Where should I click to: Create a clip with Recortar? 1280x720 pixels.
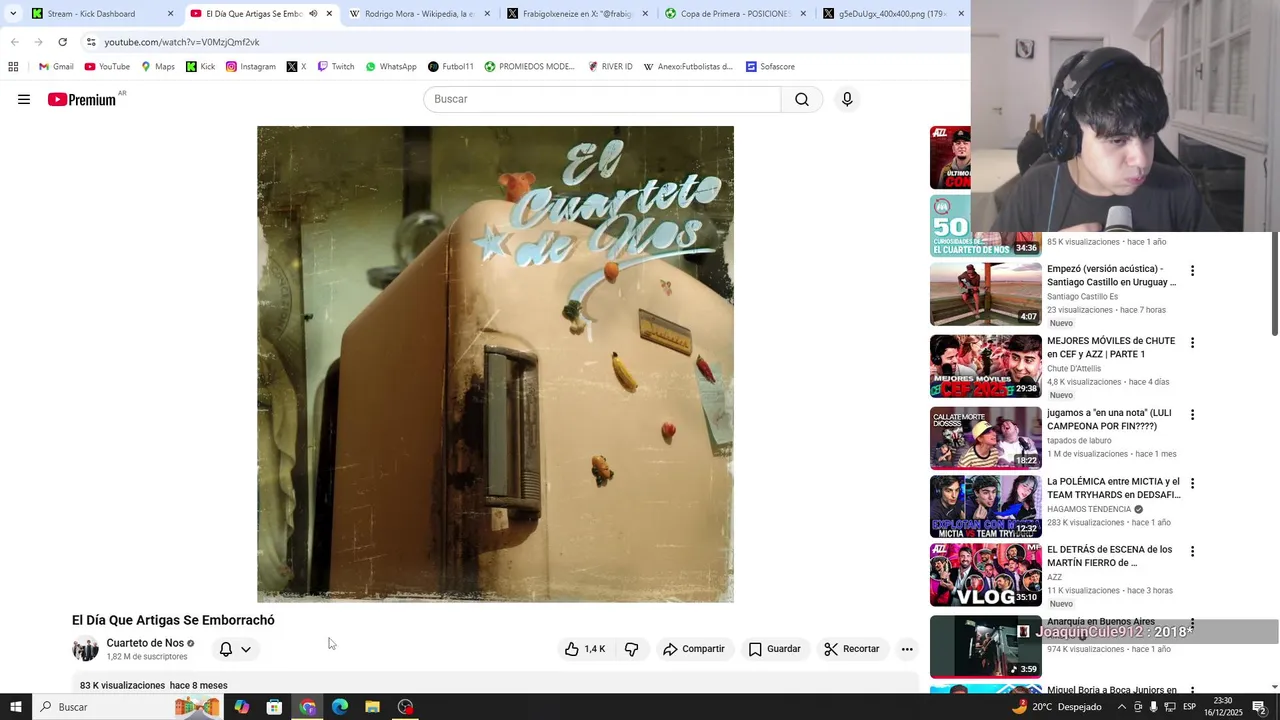852,649
